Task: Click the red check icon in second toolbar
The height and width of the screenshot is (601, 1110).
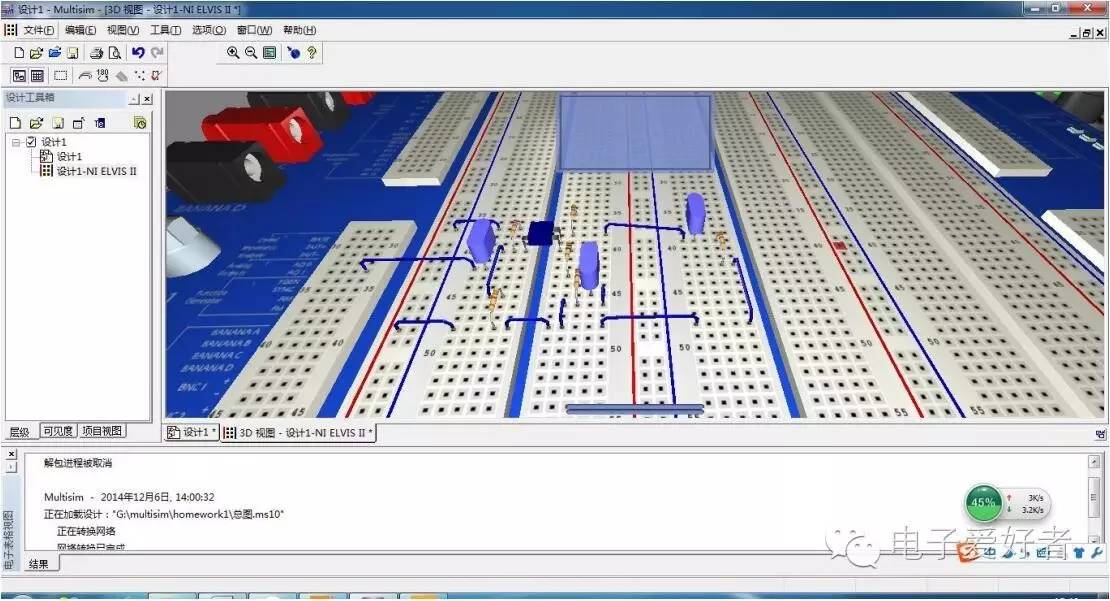Action: (x=156, y=75)
